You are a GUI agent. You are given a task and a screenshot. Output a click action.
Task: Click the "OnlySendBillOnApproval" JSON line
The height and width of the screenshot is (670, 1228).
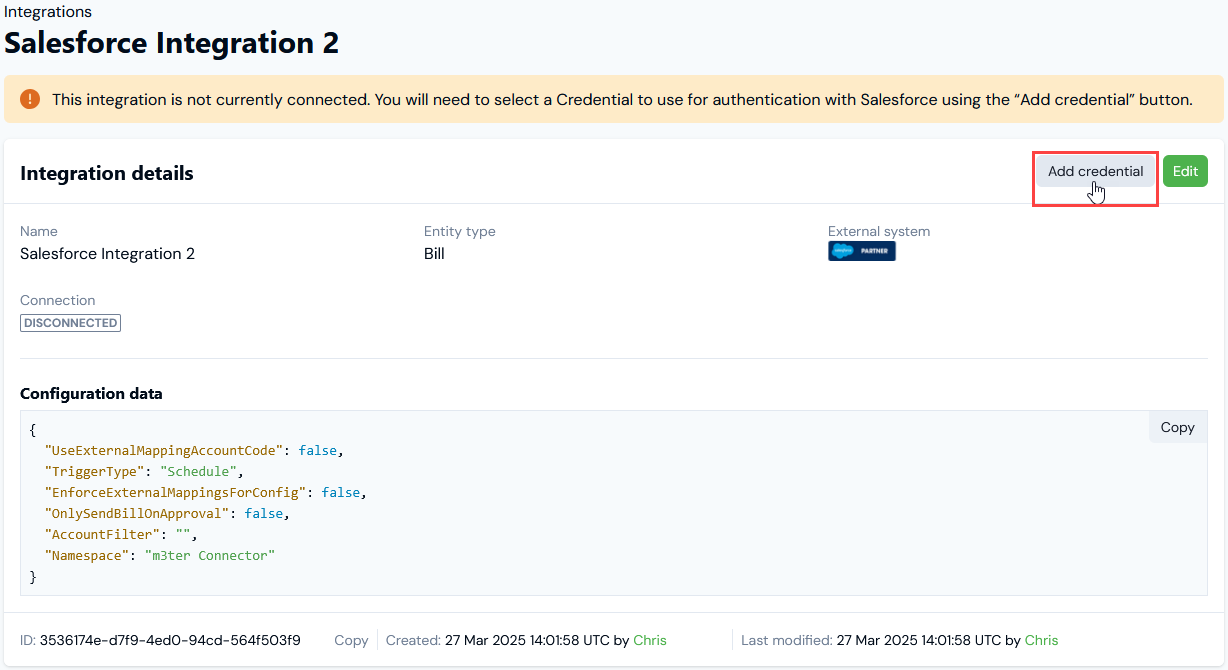click(x=167, y=513)
